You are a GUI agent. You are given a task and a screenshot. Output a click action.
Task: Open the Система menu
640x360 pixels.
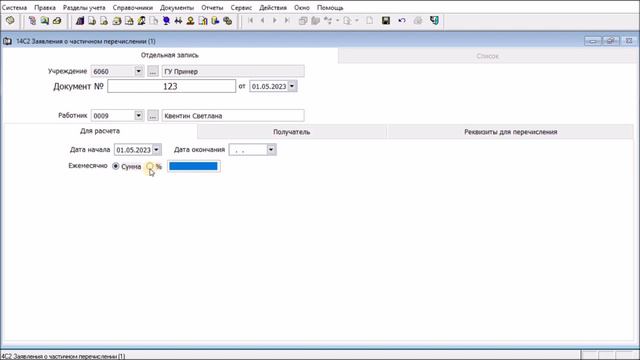point(14,8)
